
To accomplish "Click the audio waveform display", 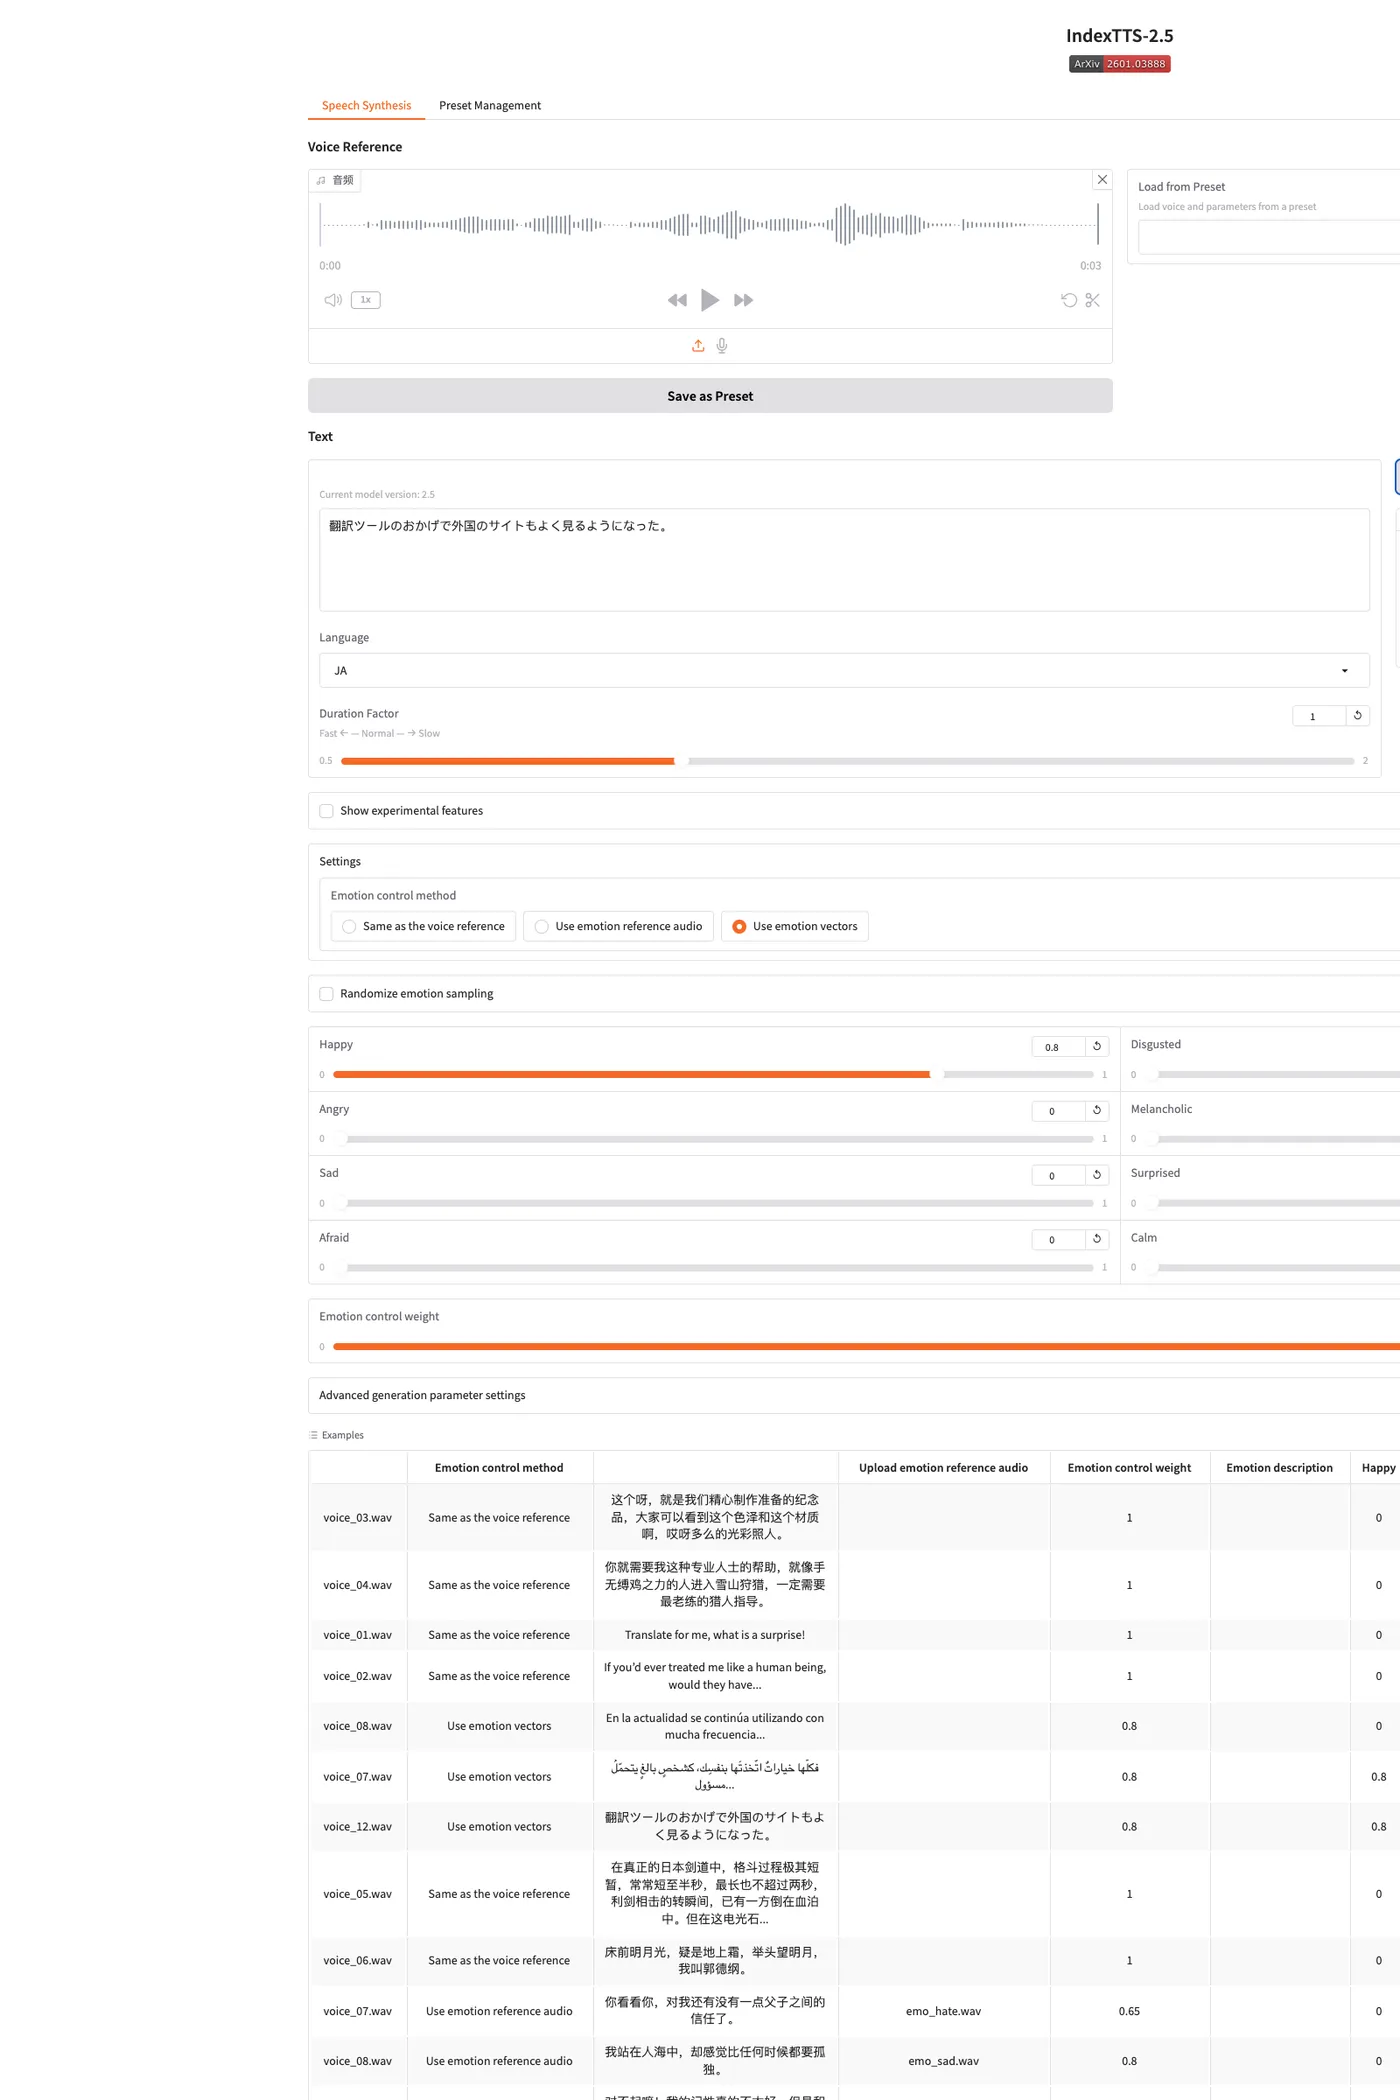I will 709,225.
